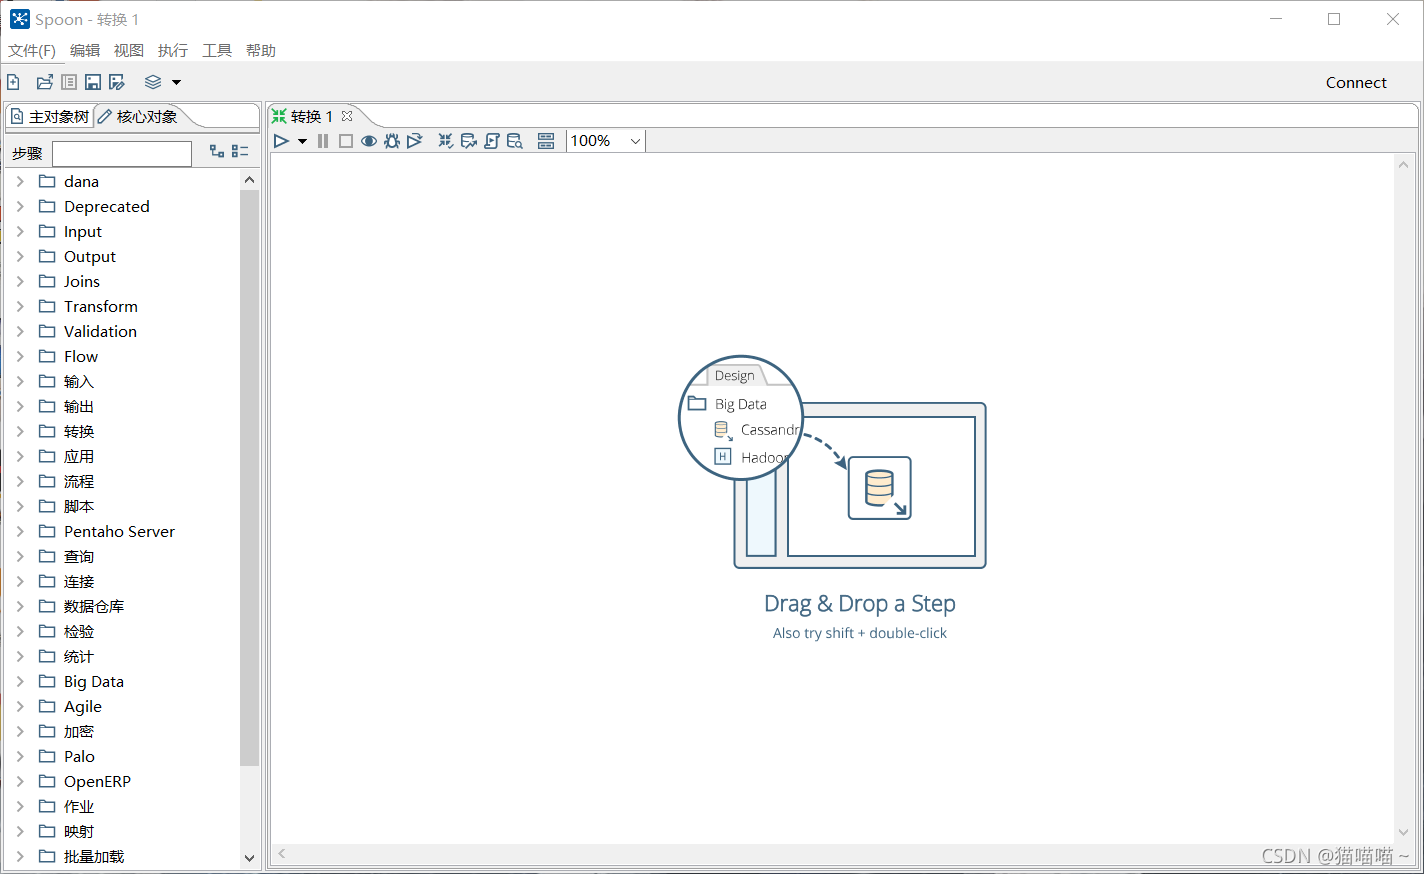Expand the Input folder

coord(20,231)
